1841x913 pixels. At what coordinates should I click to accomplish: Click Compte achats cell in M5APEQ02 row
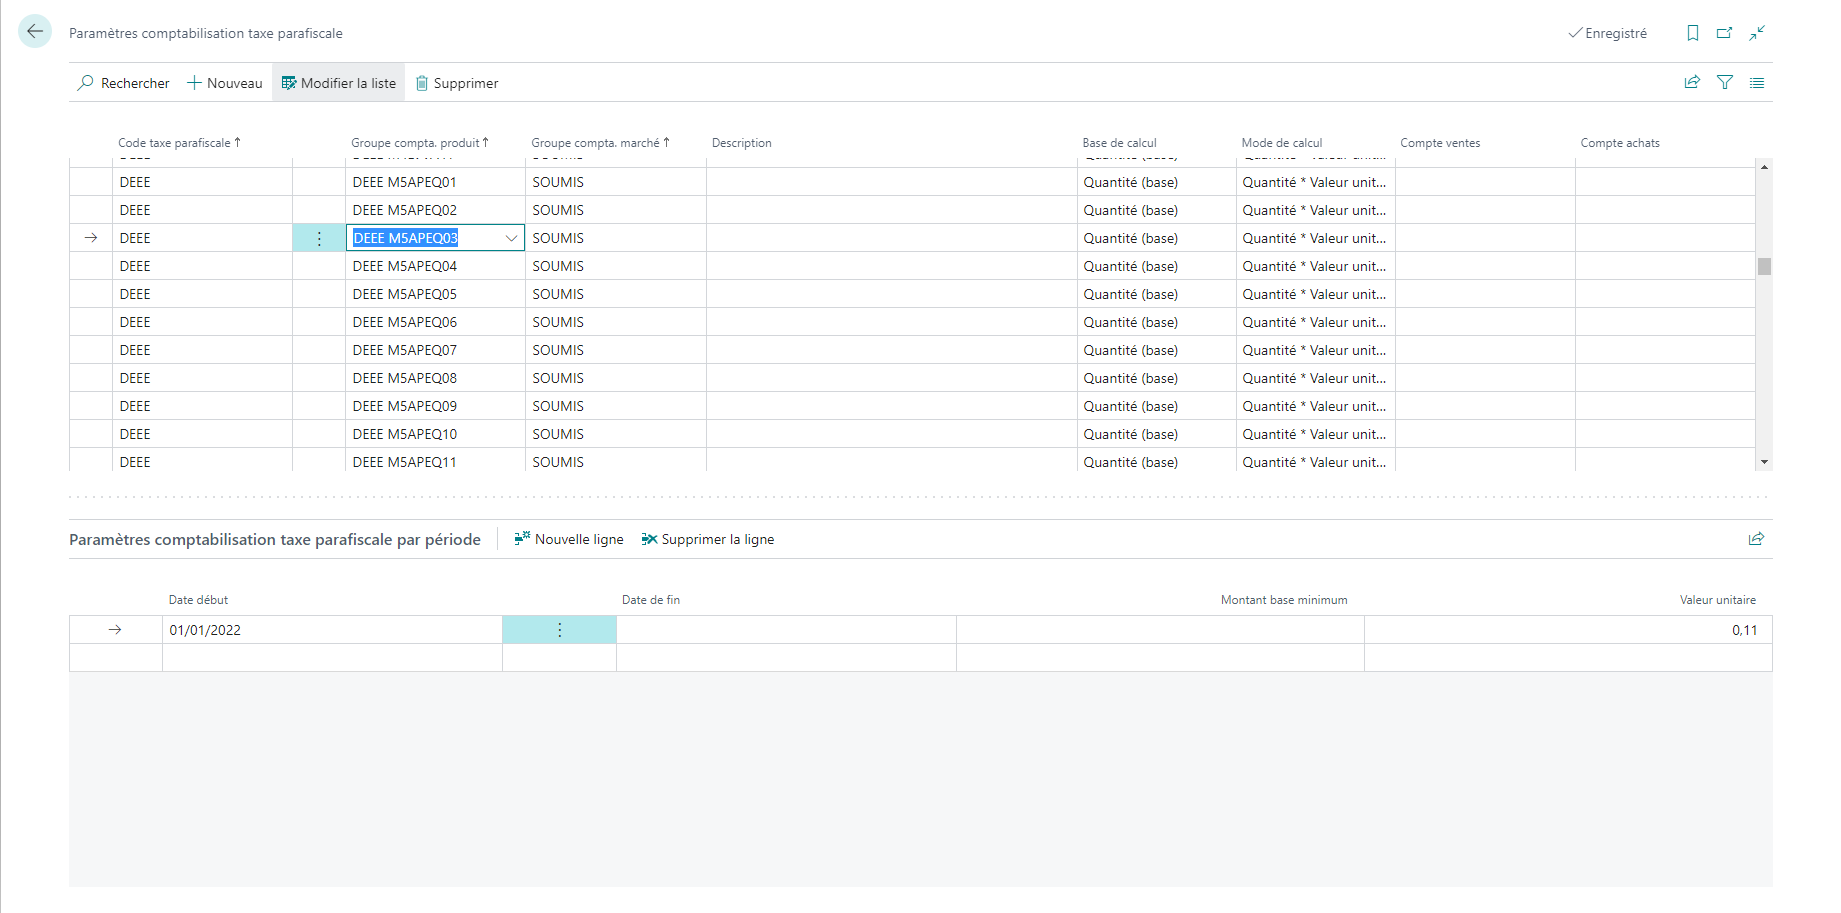click(1665, 210)
